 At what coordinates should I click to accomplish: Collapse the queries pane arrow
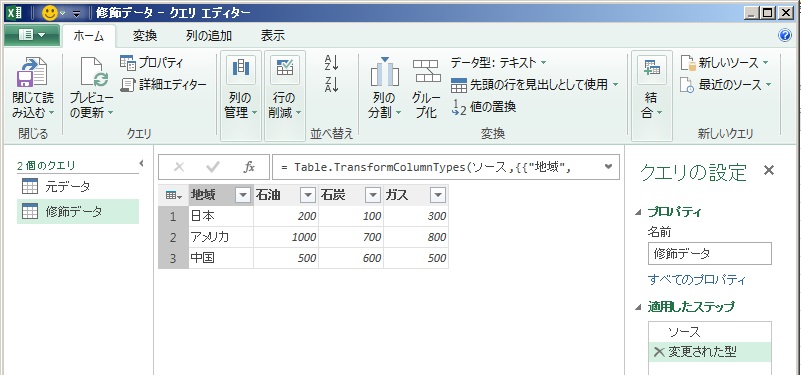[142, 163]
